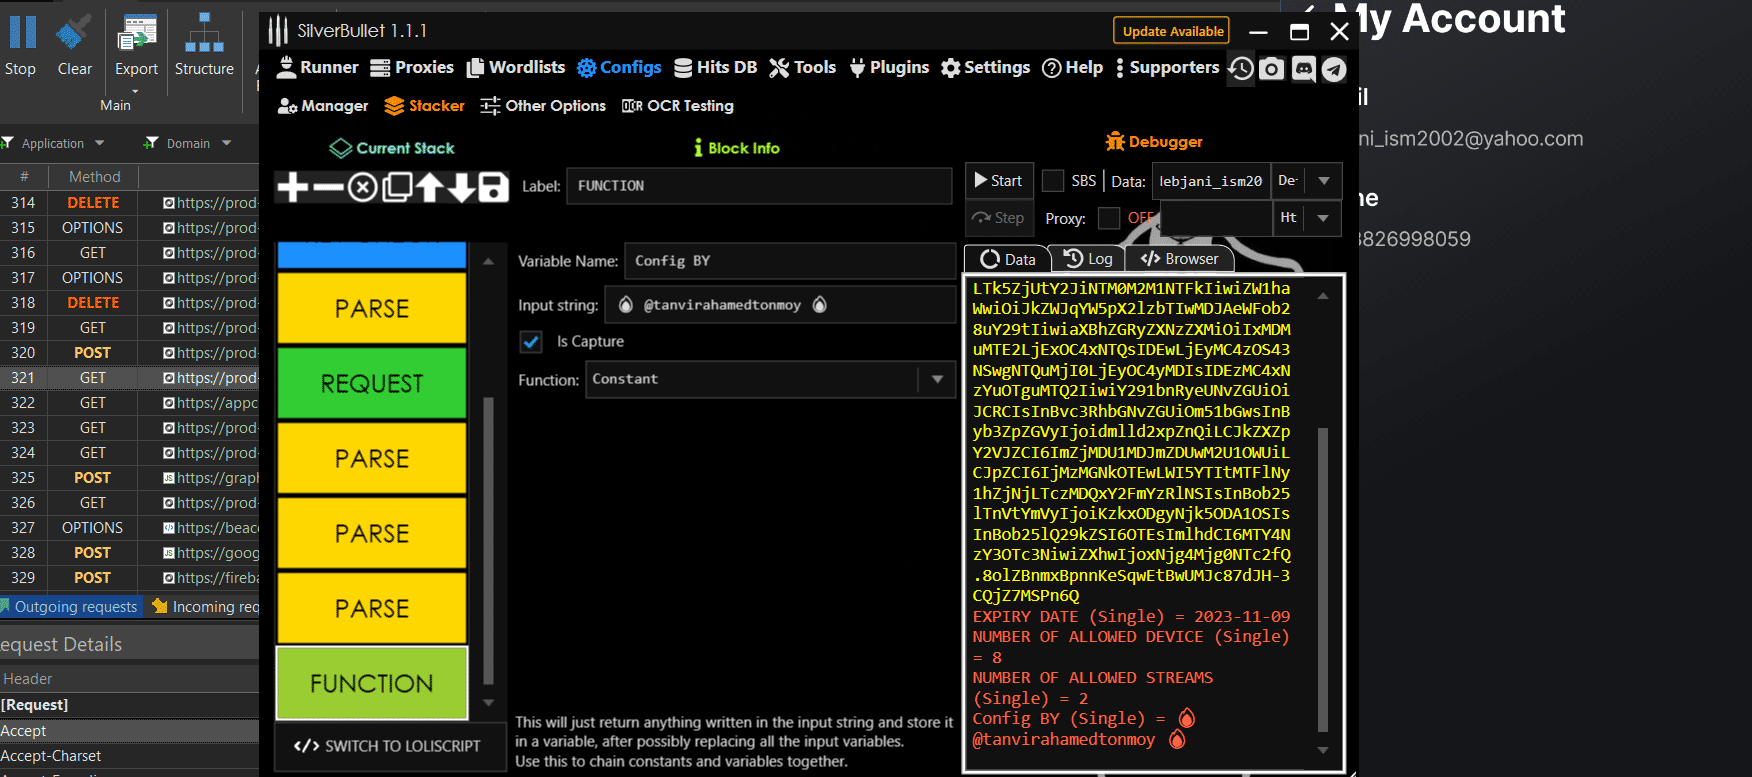Screen dimensions: 1752x777
Task: Open the Telegram paper plane icon
Action: pyautogui.click(x=1334, y=69)
